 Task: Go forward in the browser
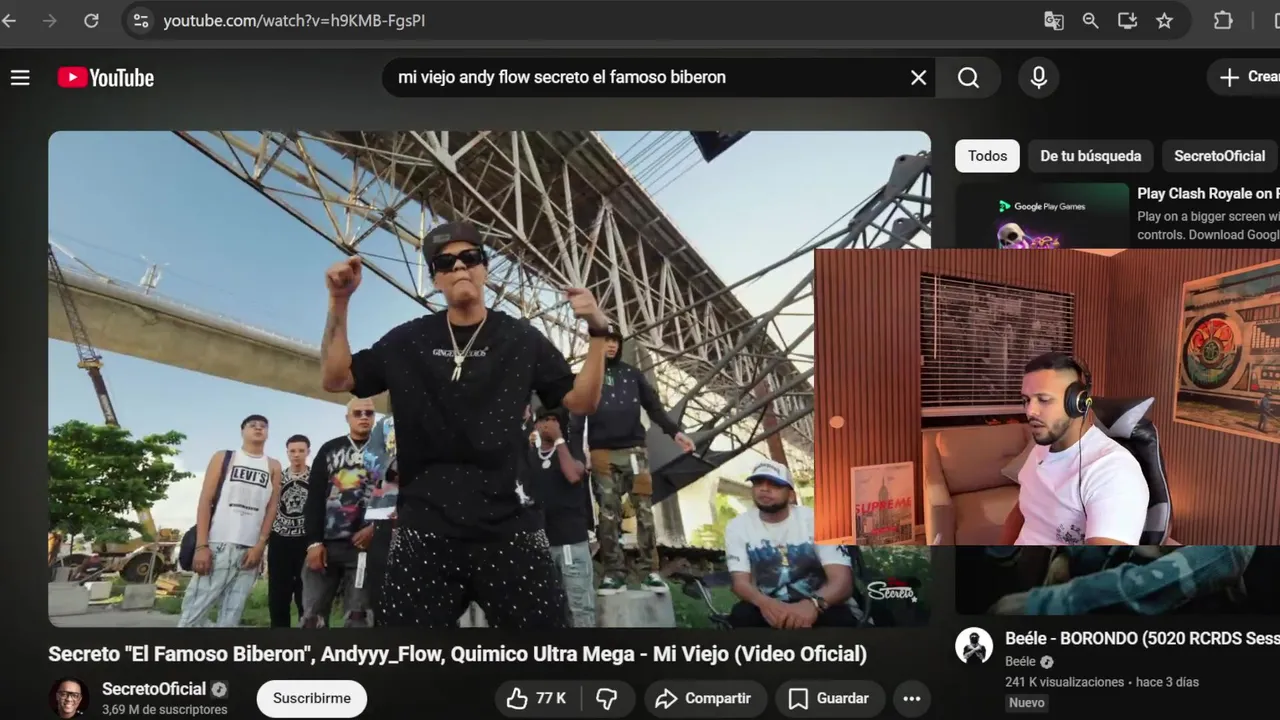(50, 20)
